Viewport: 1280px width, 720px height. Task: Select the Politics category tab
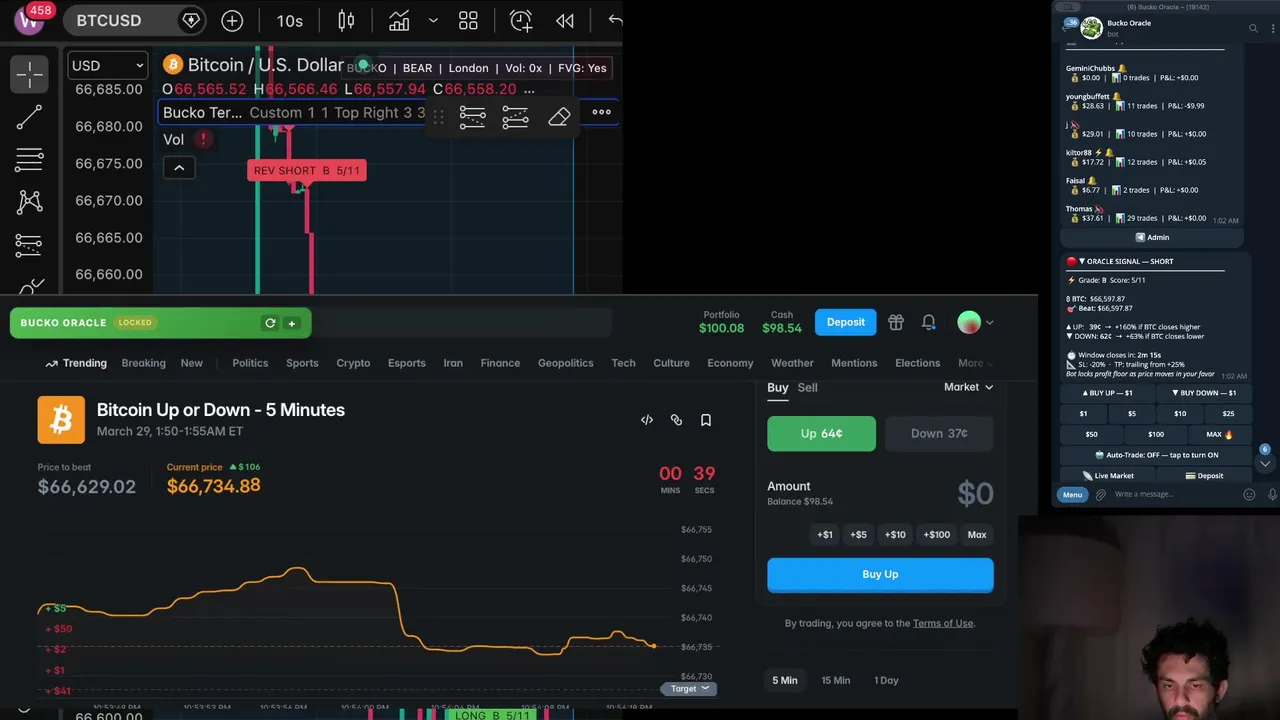point(250,363)
